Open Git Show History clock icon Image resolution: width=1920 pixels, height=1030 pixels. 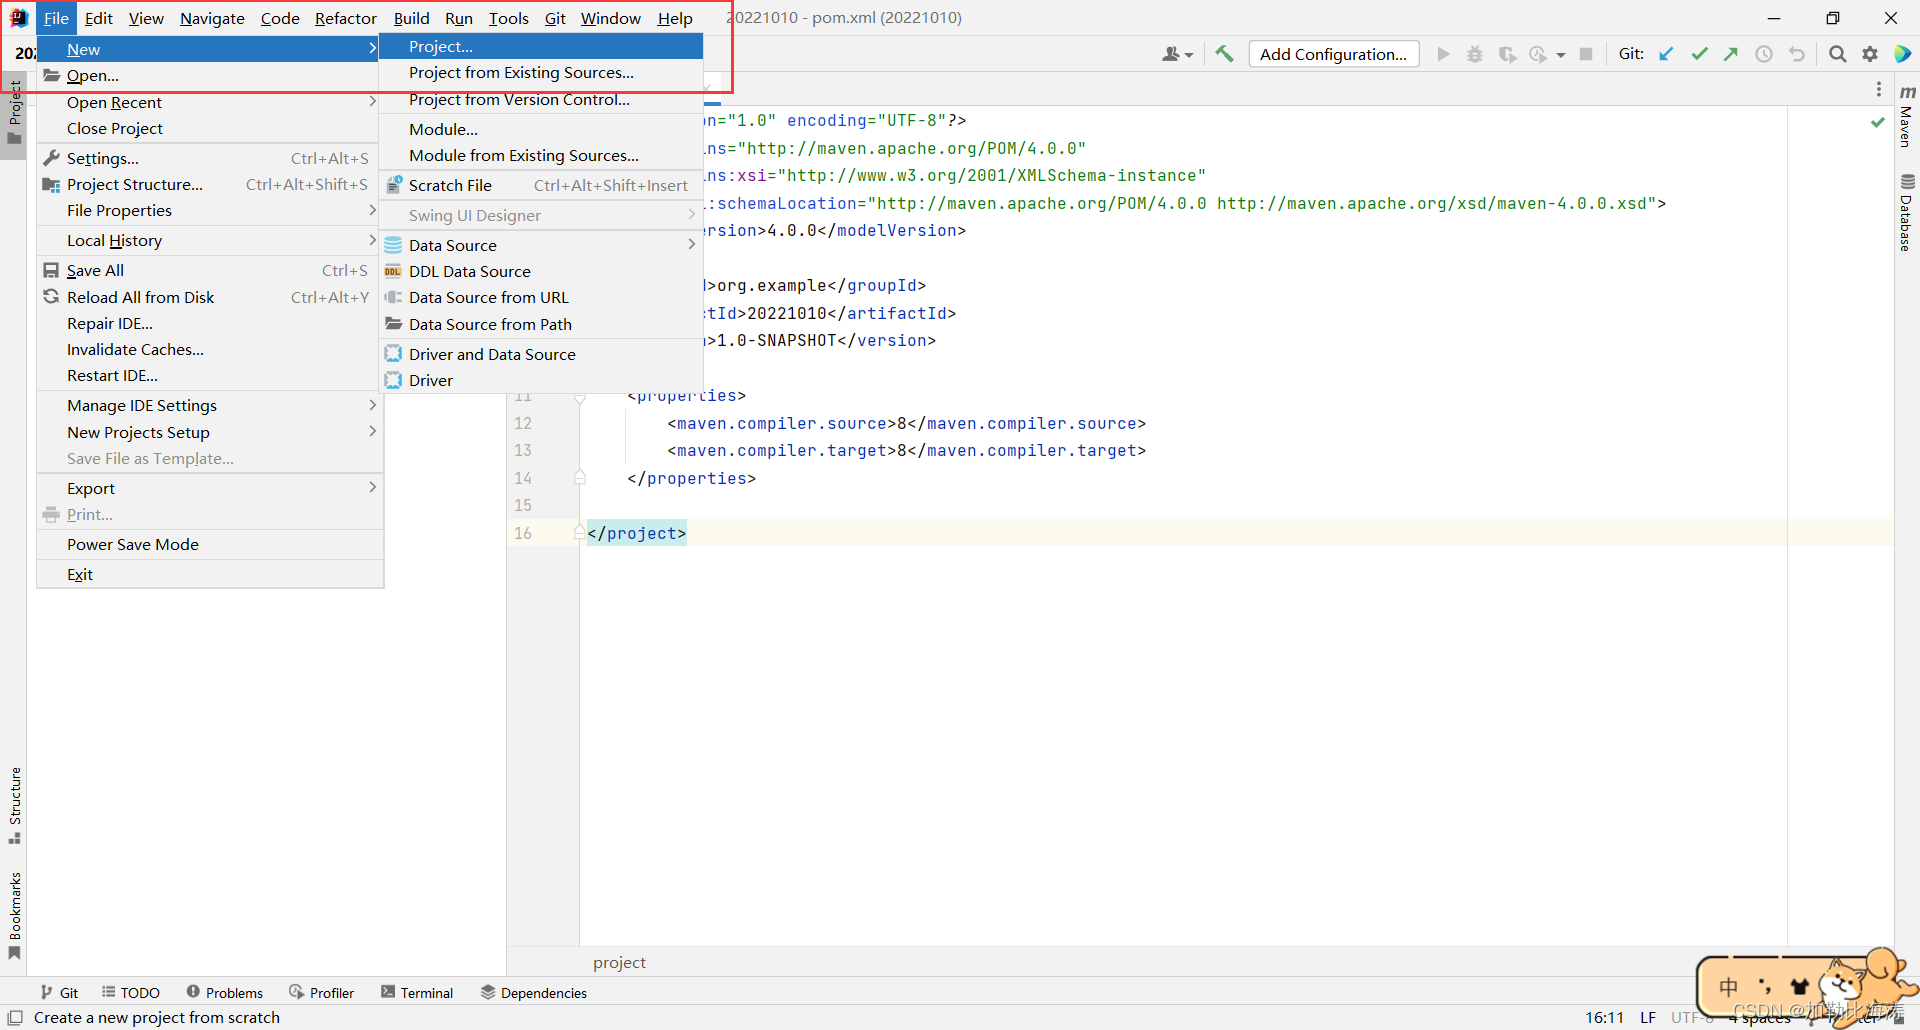click(1764, 54)
